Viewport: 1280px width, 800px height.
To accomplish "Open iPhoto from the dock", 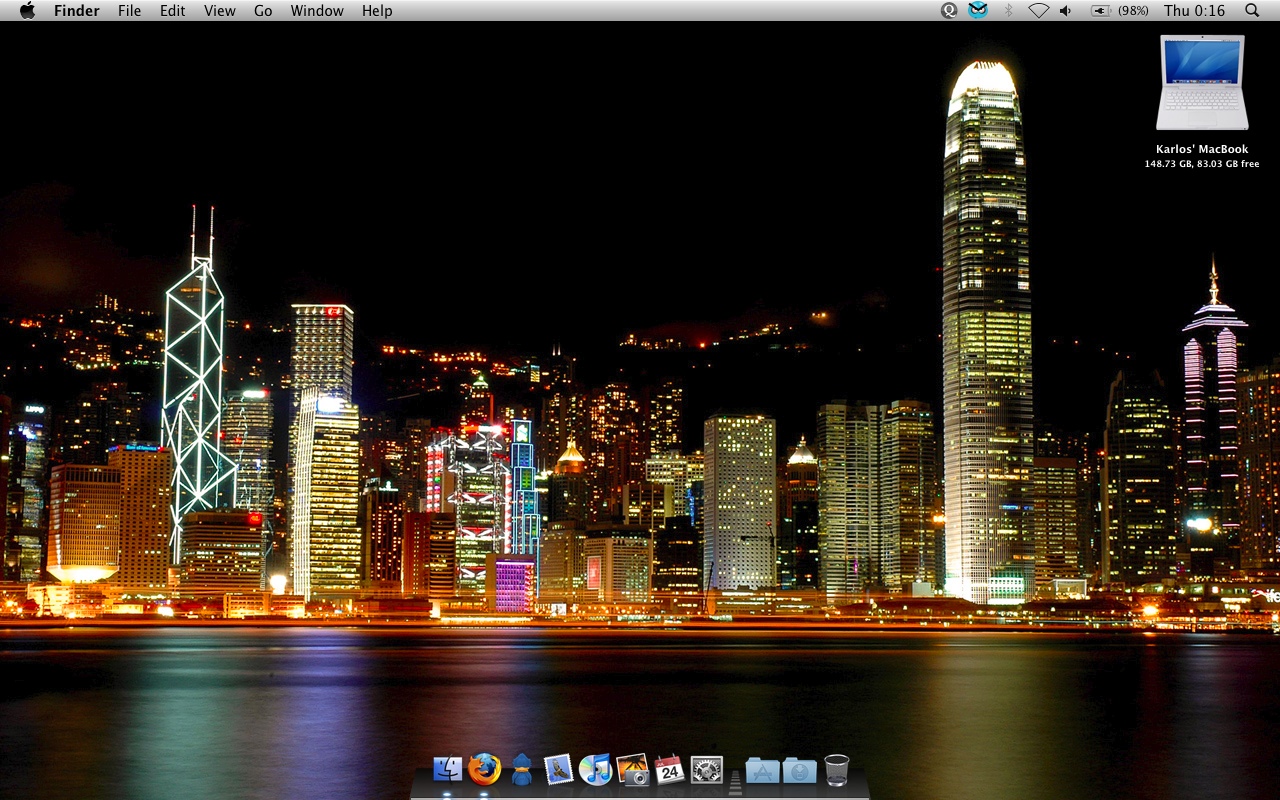I will (632, 769).
